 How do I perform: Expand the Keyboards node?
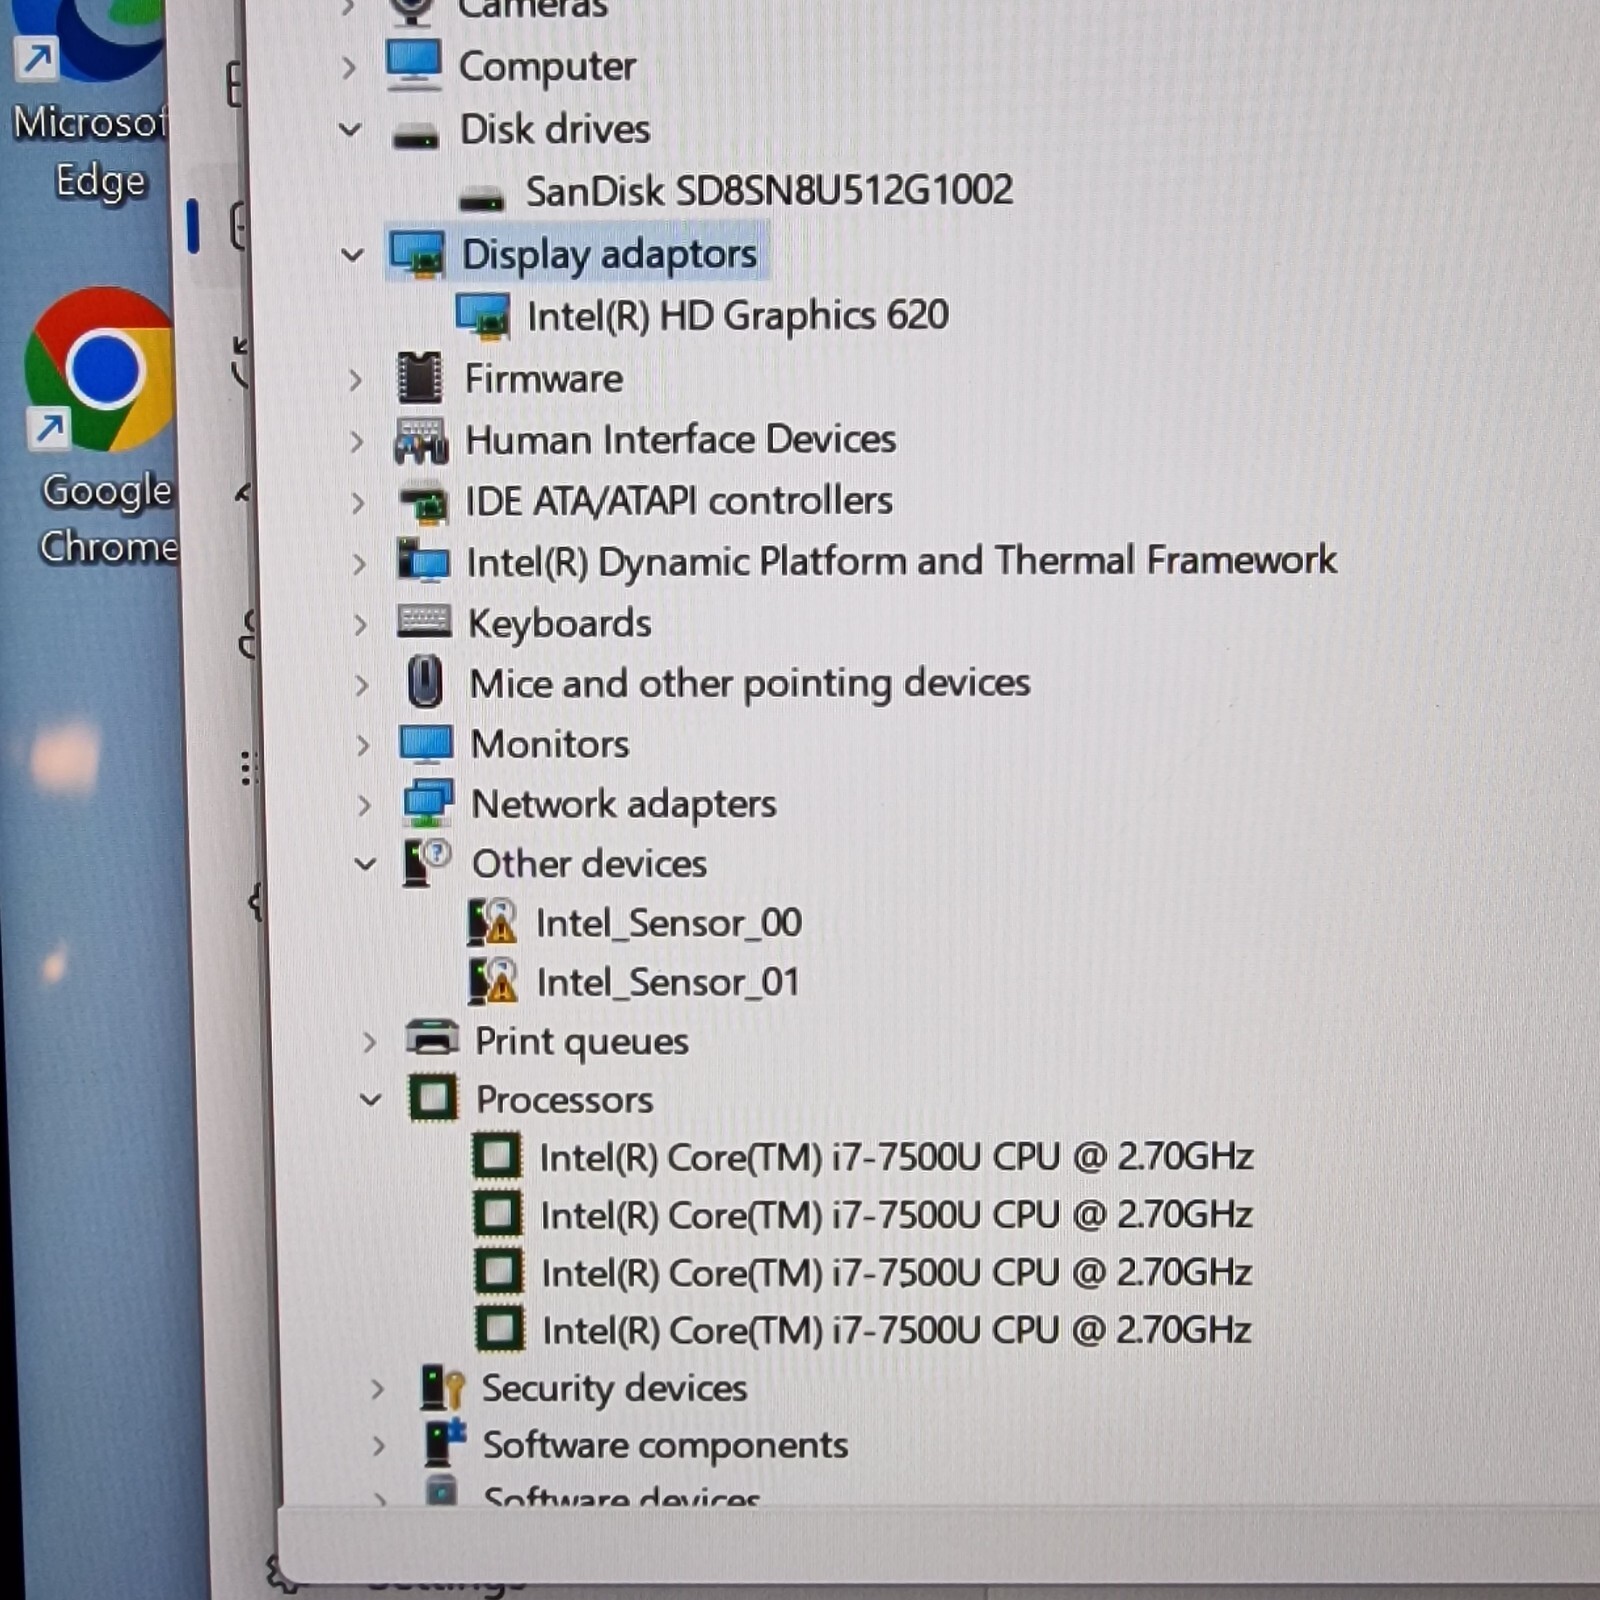361,624
